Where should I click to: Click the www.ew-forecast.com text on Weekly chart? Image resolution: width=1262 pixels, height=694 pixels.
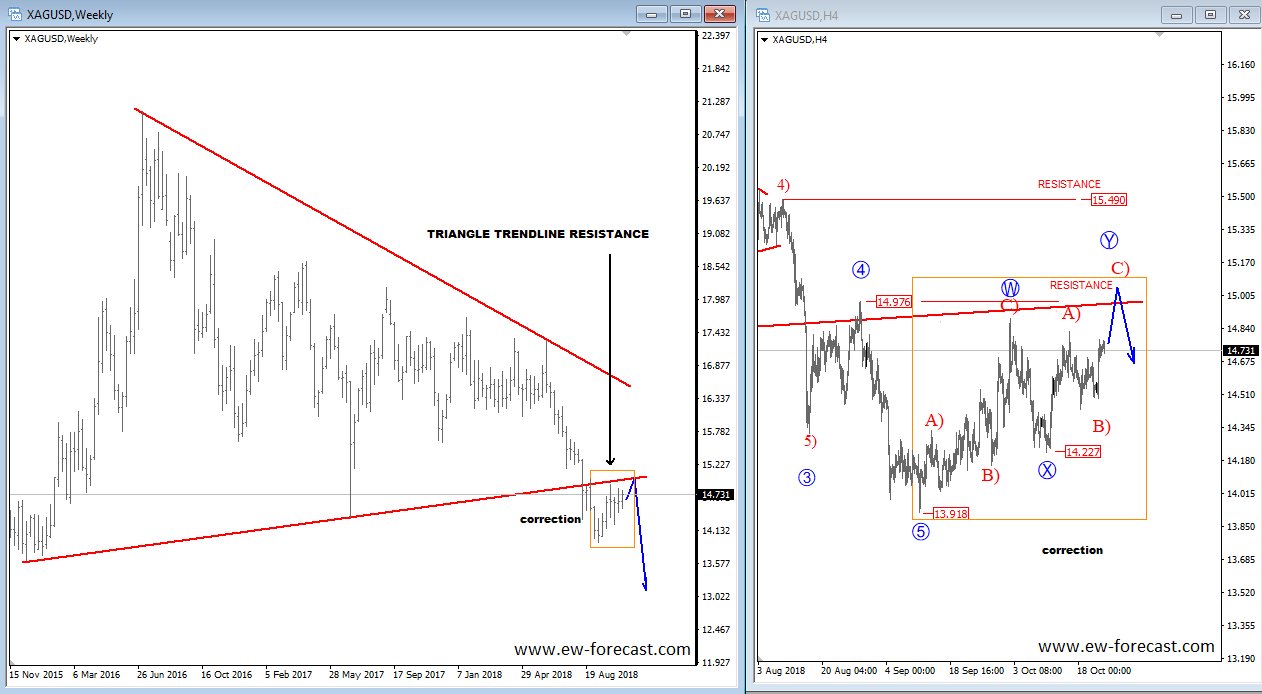point(602,650)
